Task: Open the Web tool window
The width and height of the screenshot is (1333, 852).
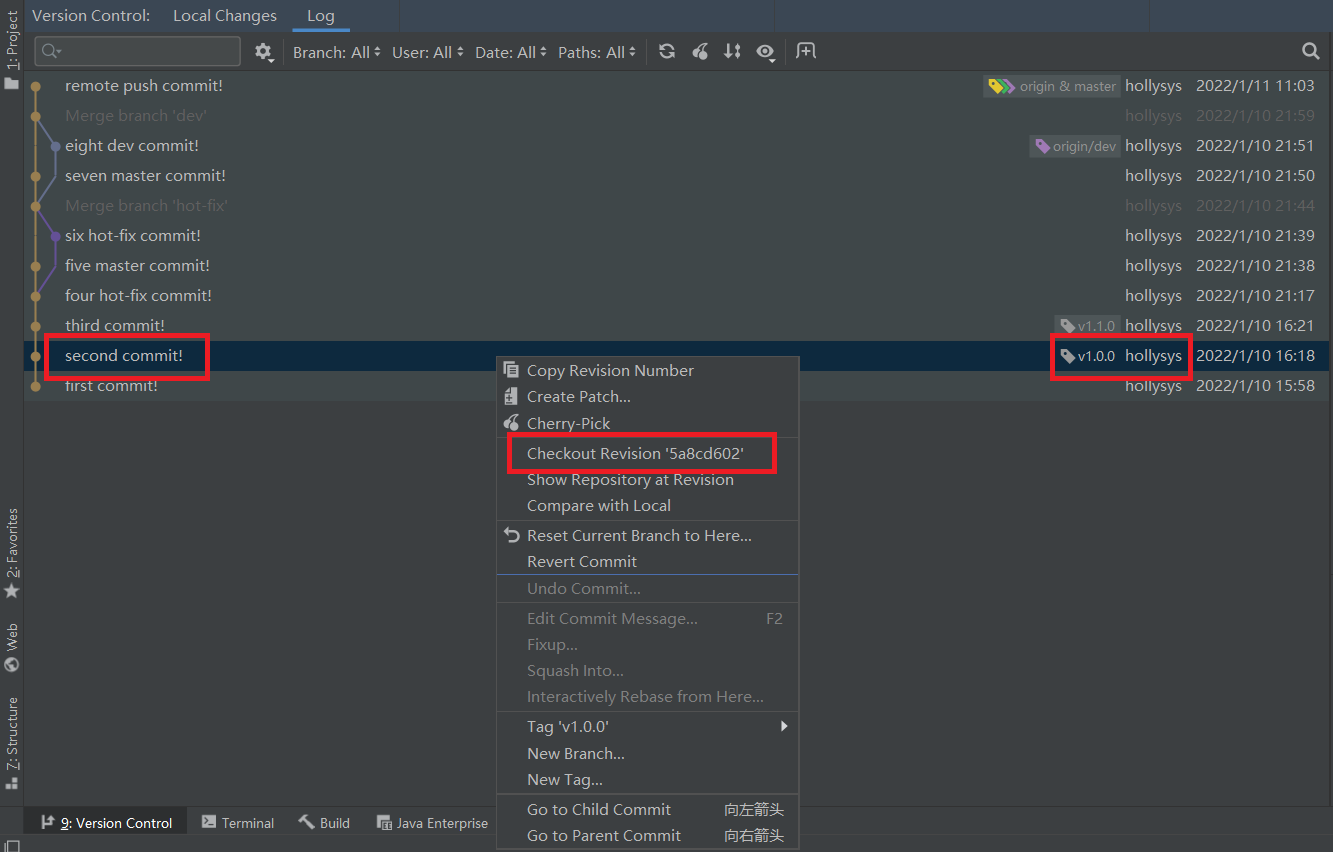Action: [x=12, y=648]
